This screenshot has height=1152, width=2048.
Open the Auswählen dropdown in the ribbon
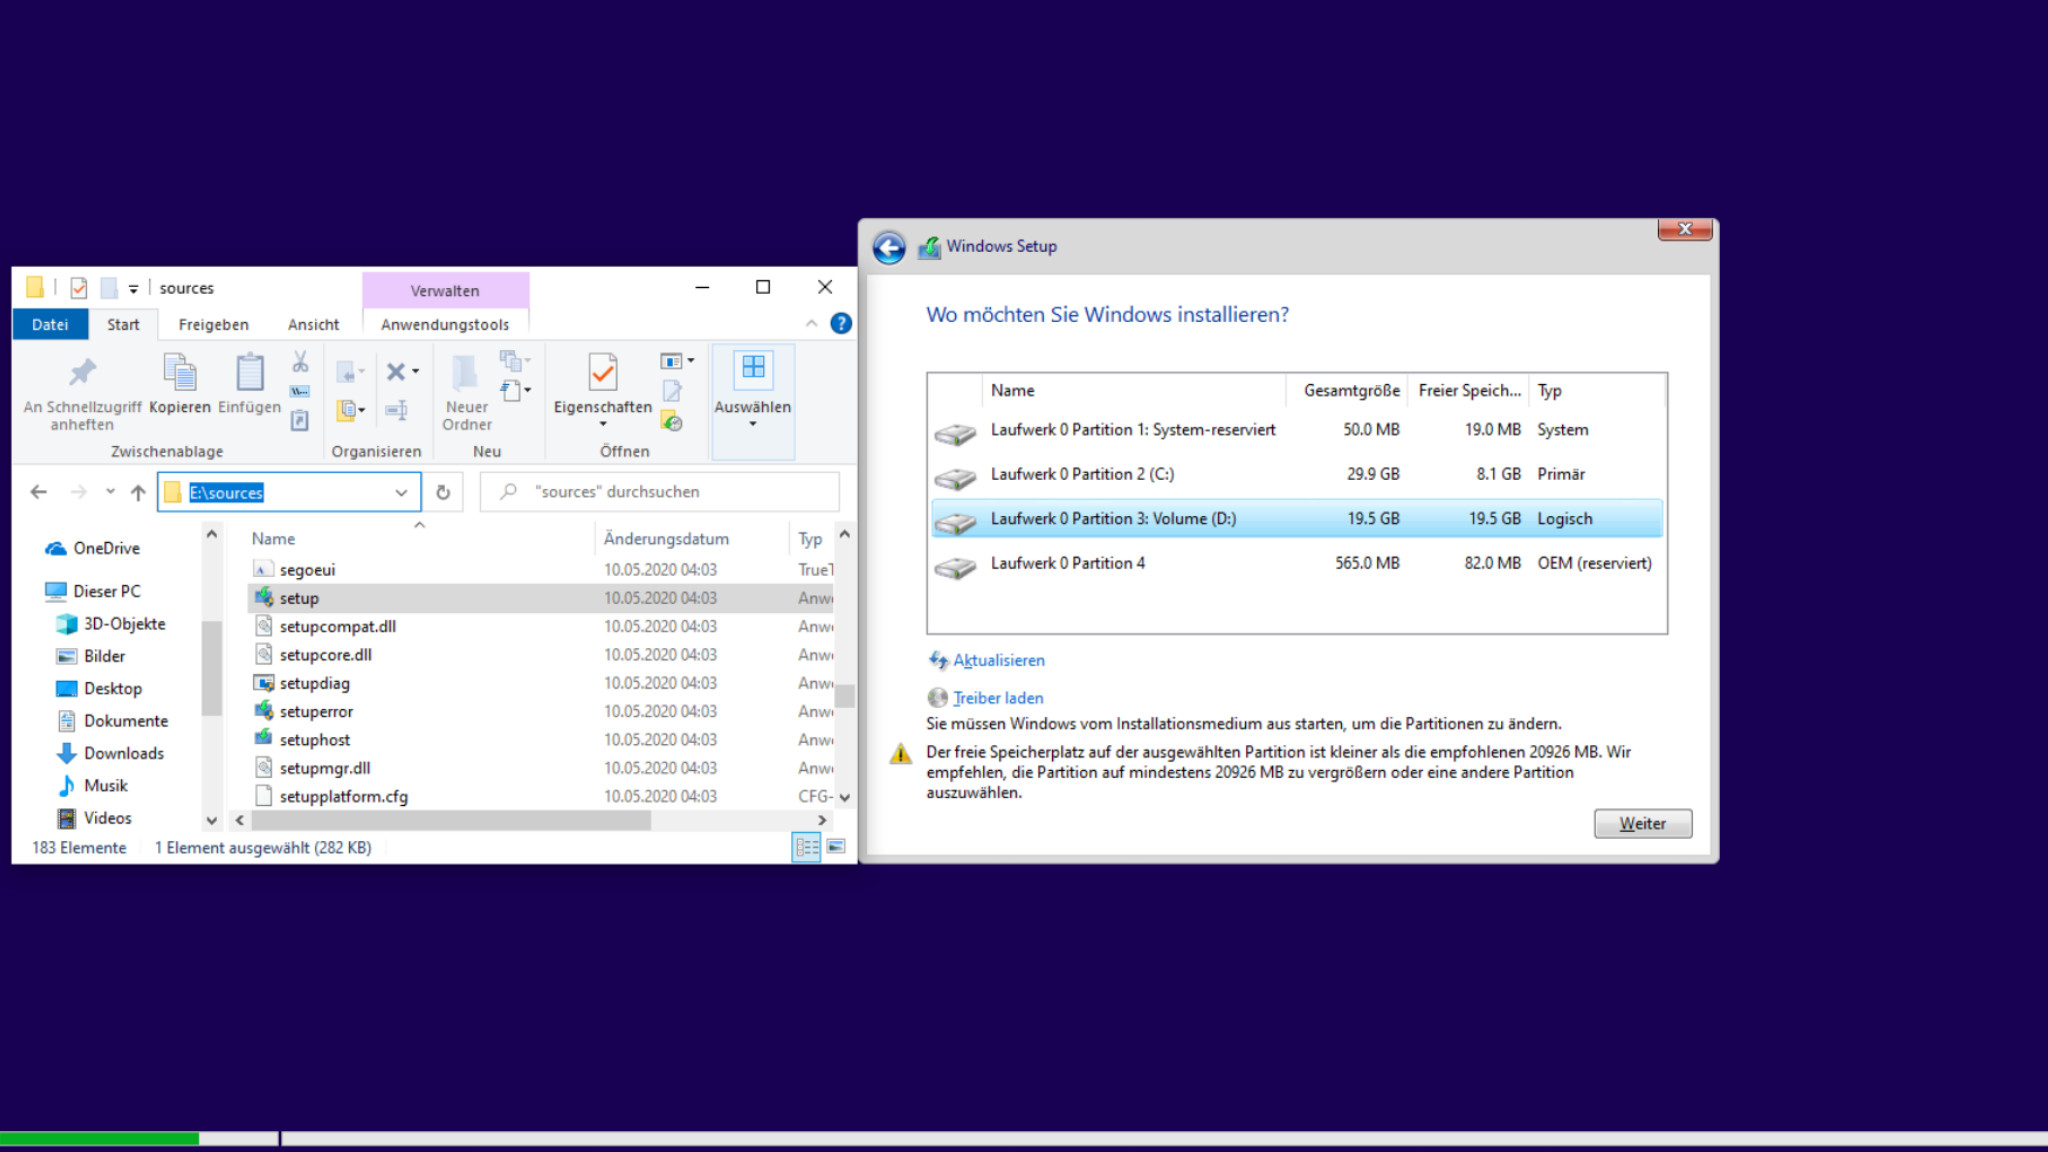pyautogui.click(x=752, y=402)
